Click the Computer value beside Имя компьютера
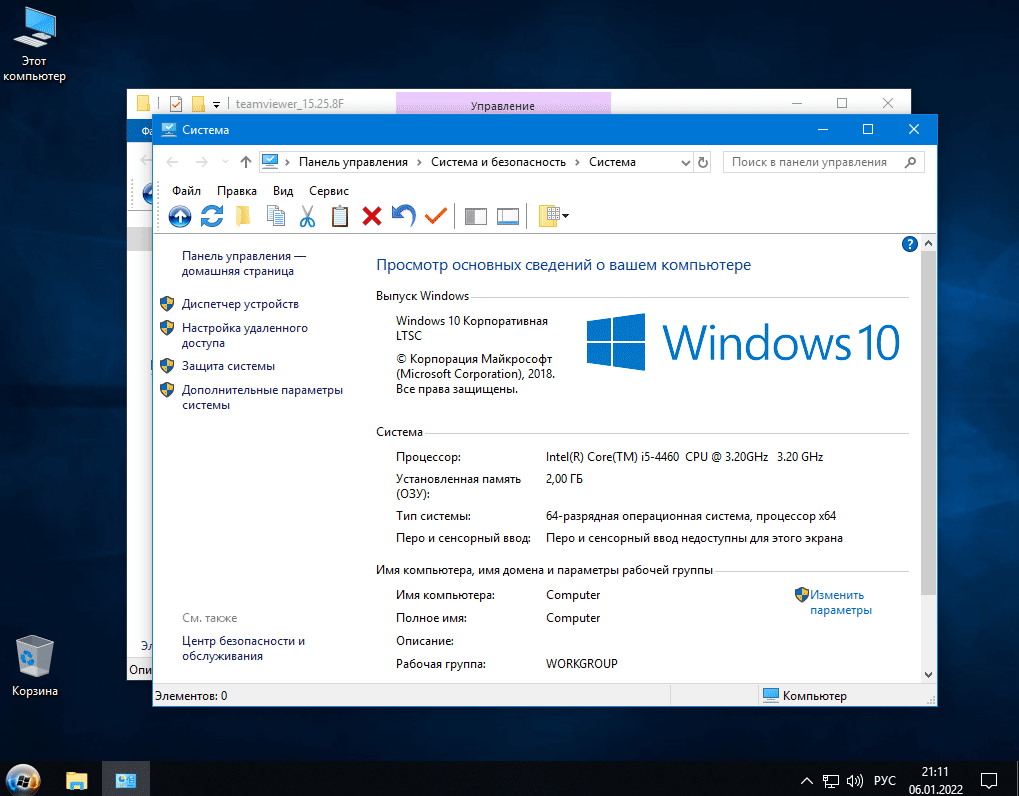 coord(573,595)
